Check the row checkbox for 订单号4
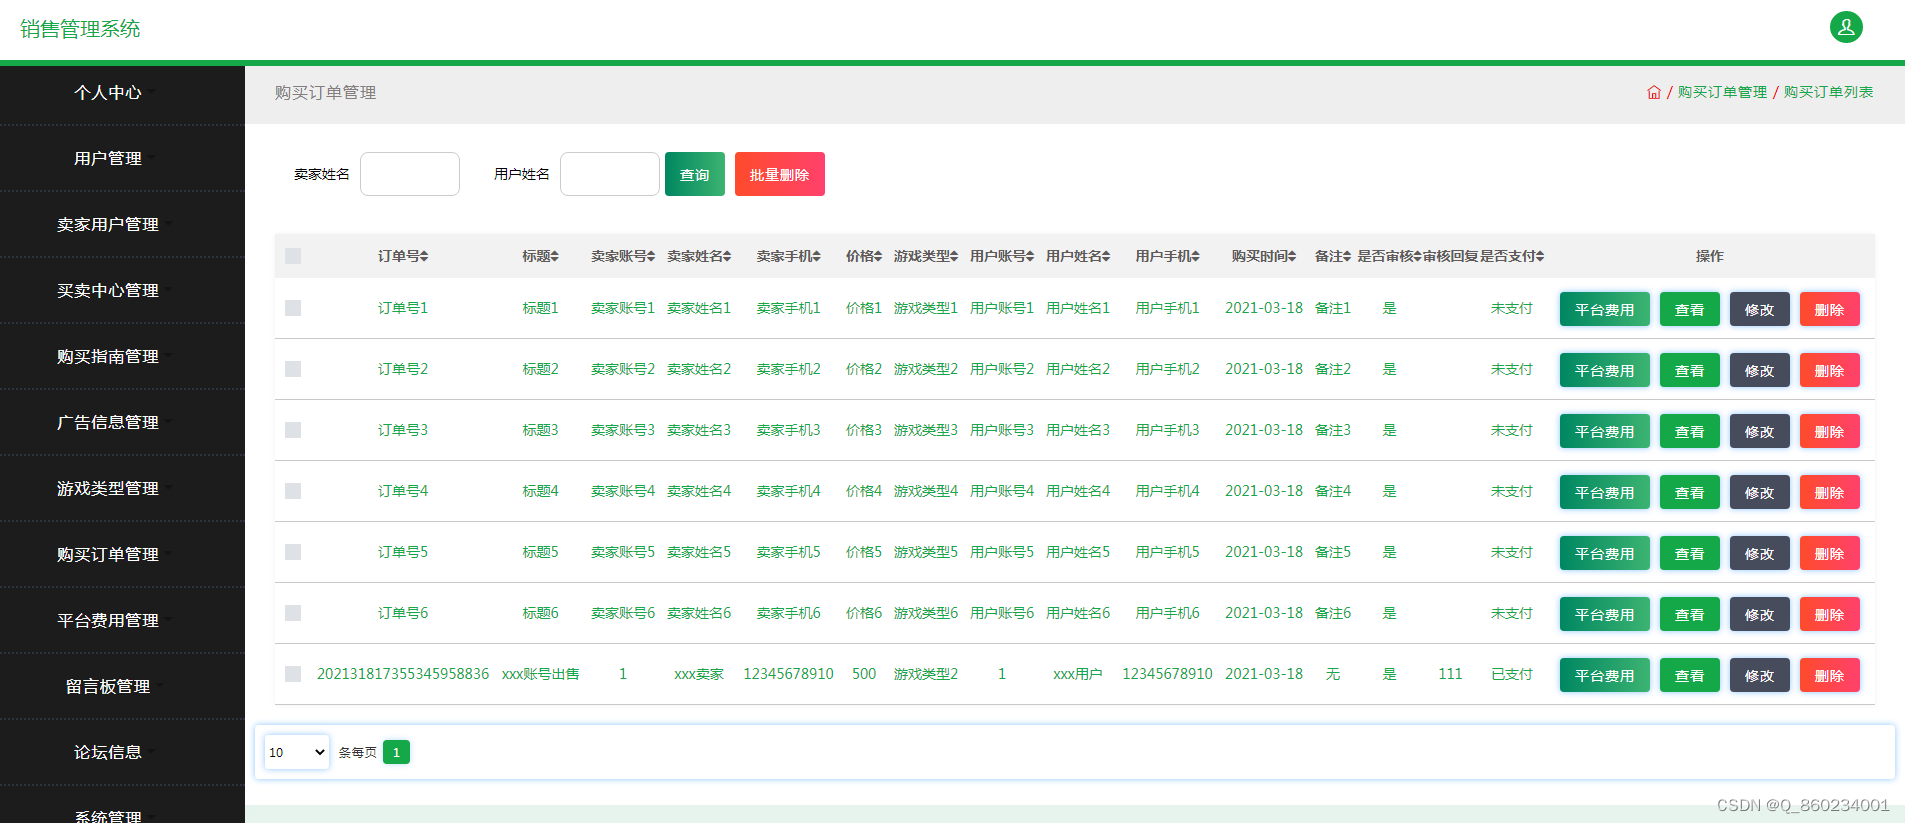Viewport: 1905px width, 823px height. click(x=293, y=491)
